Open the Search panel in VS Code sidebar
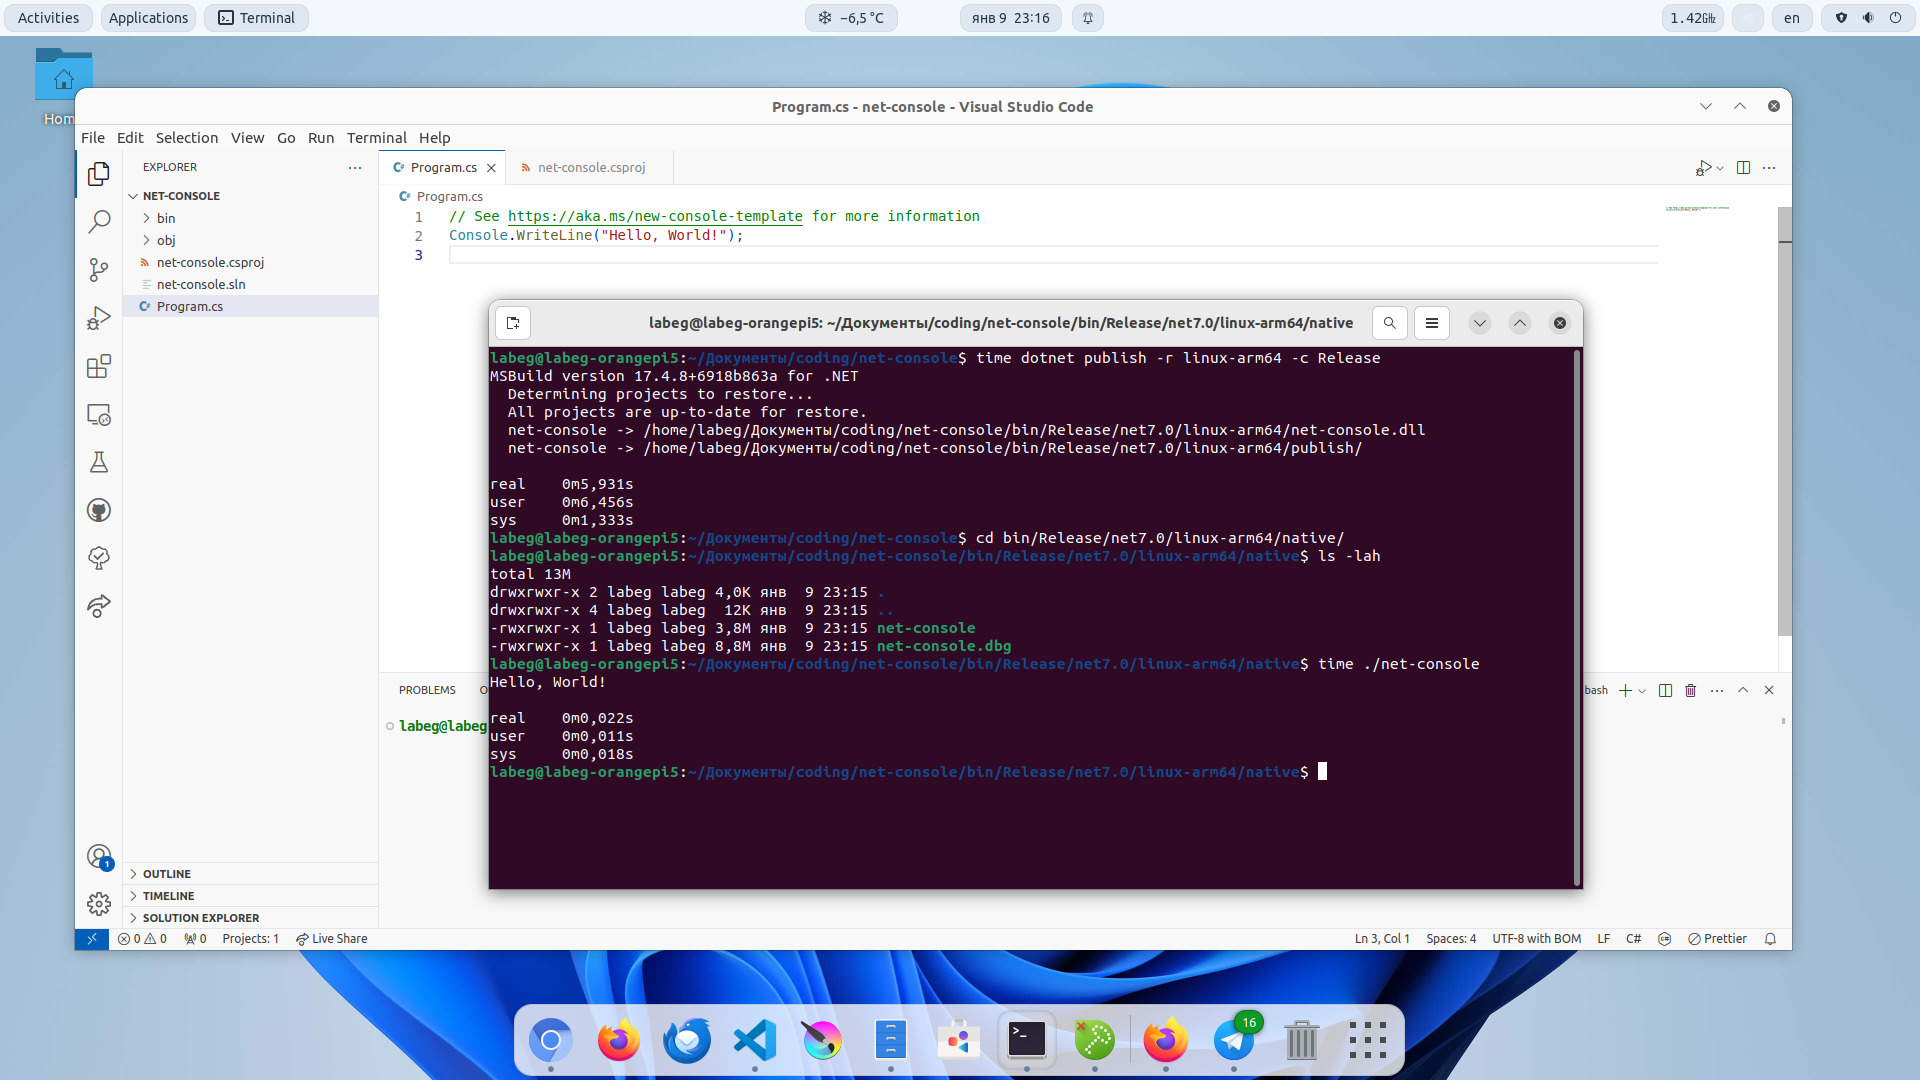The width and height of the screenshot is (1920, 1080). click(99, 222)
